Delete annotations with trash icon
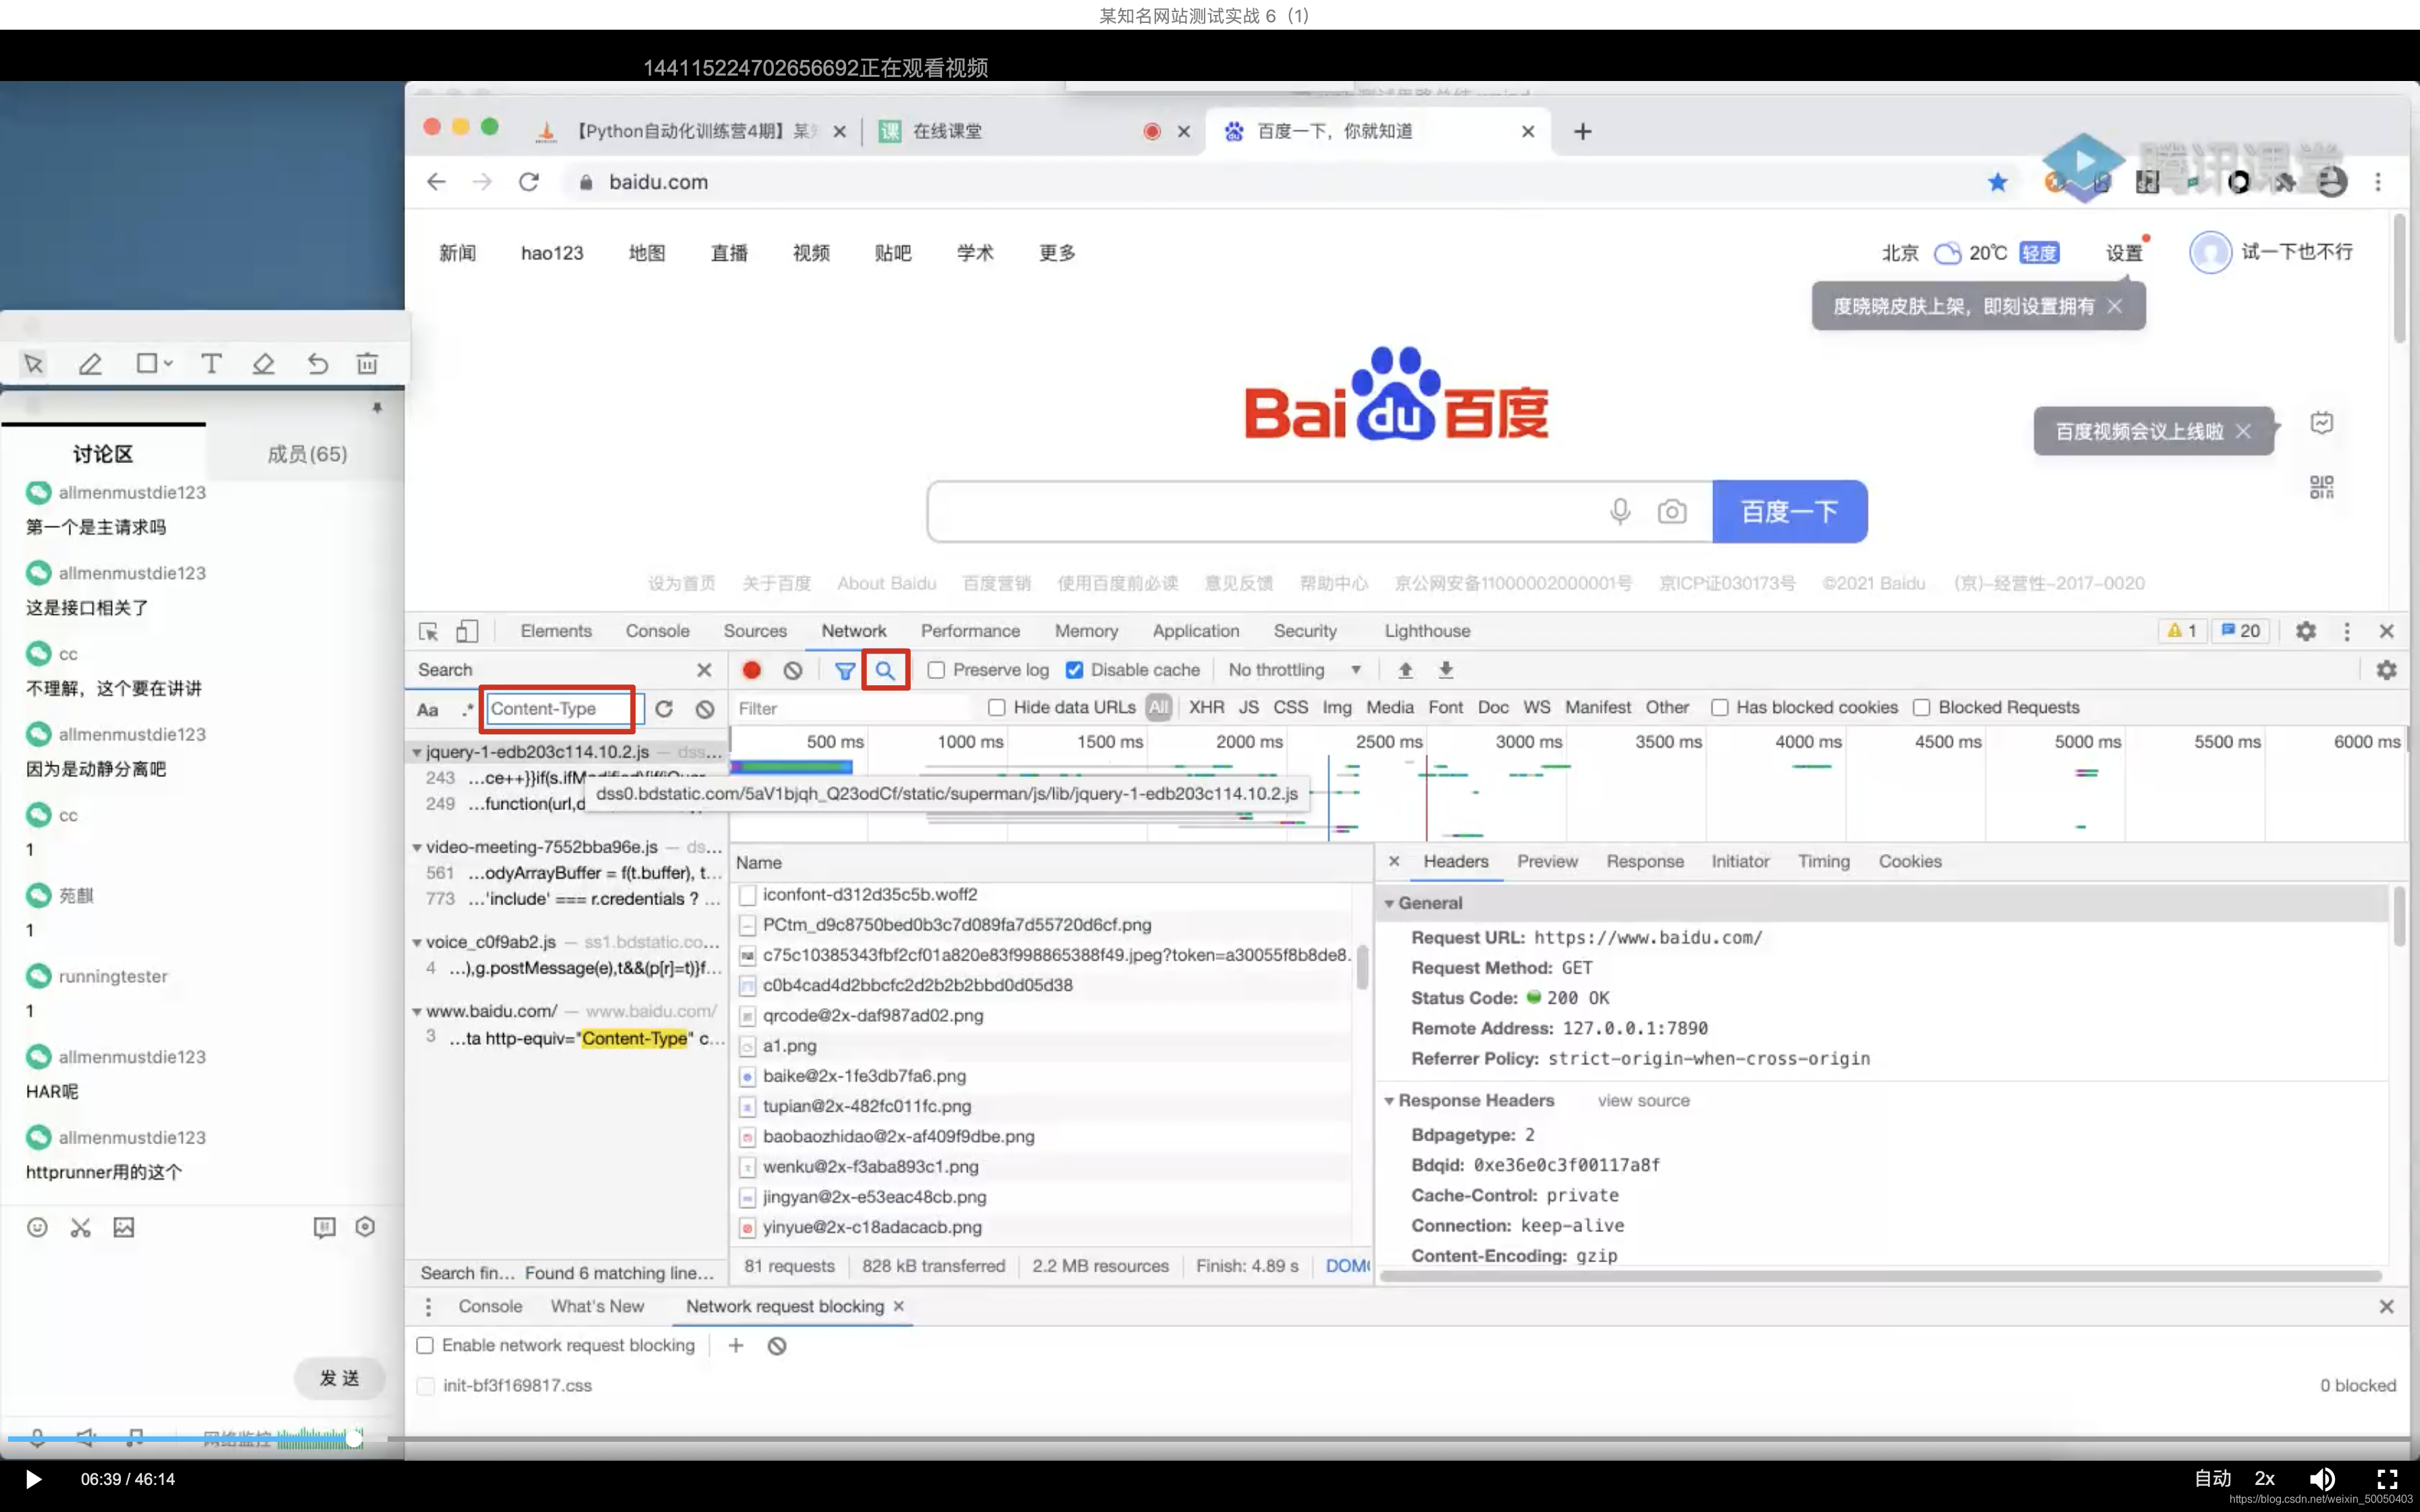Image resolution: width=2420 pixels, height=1512 pixels. (367, 364)
